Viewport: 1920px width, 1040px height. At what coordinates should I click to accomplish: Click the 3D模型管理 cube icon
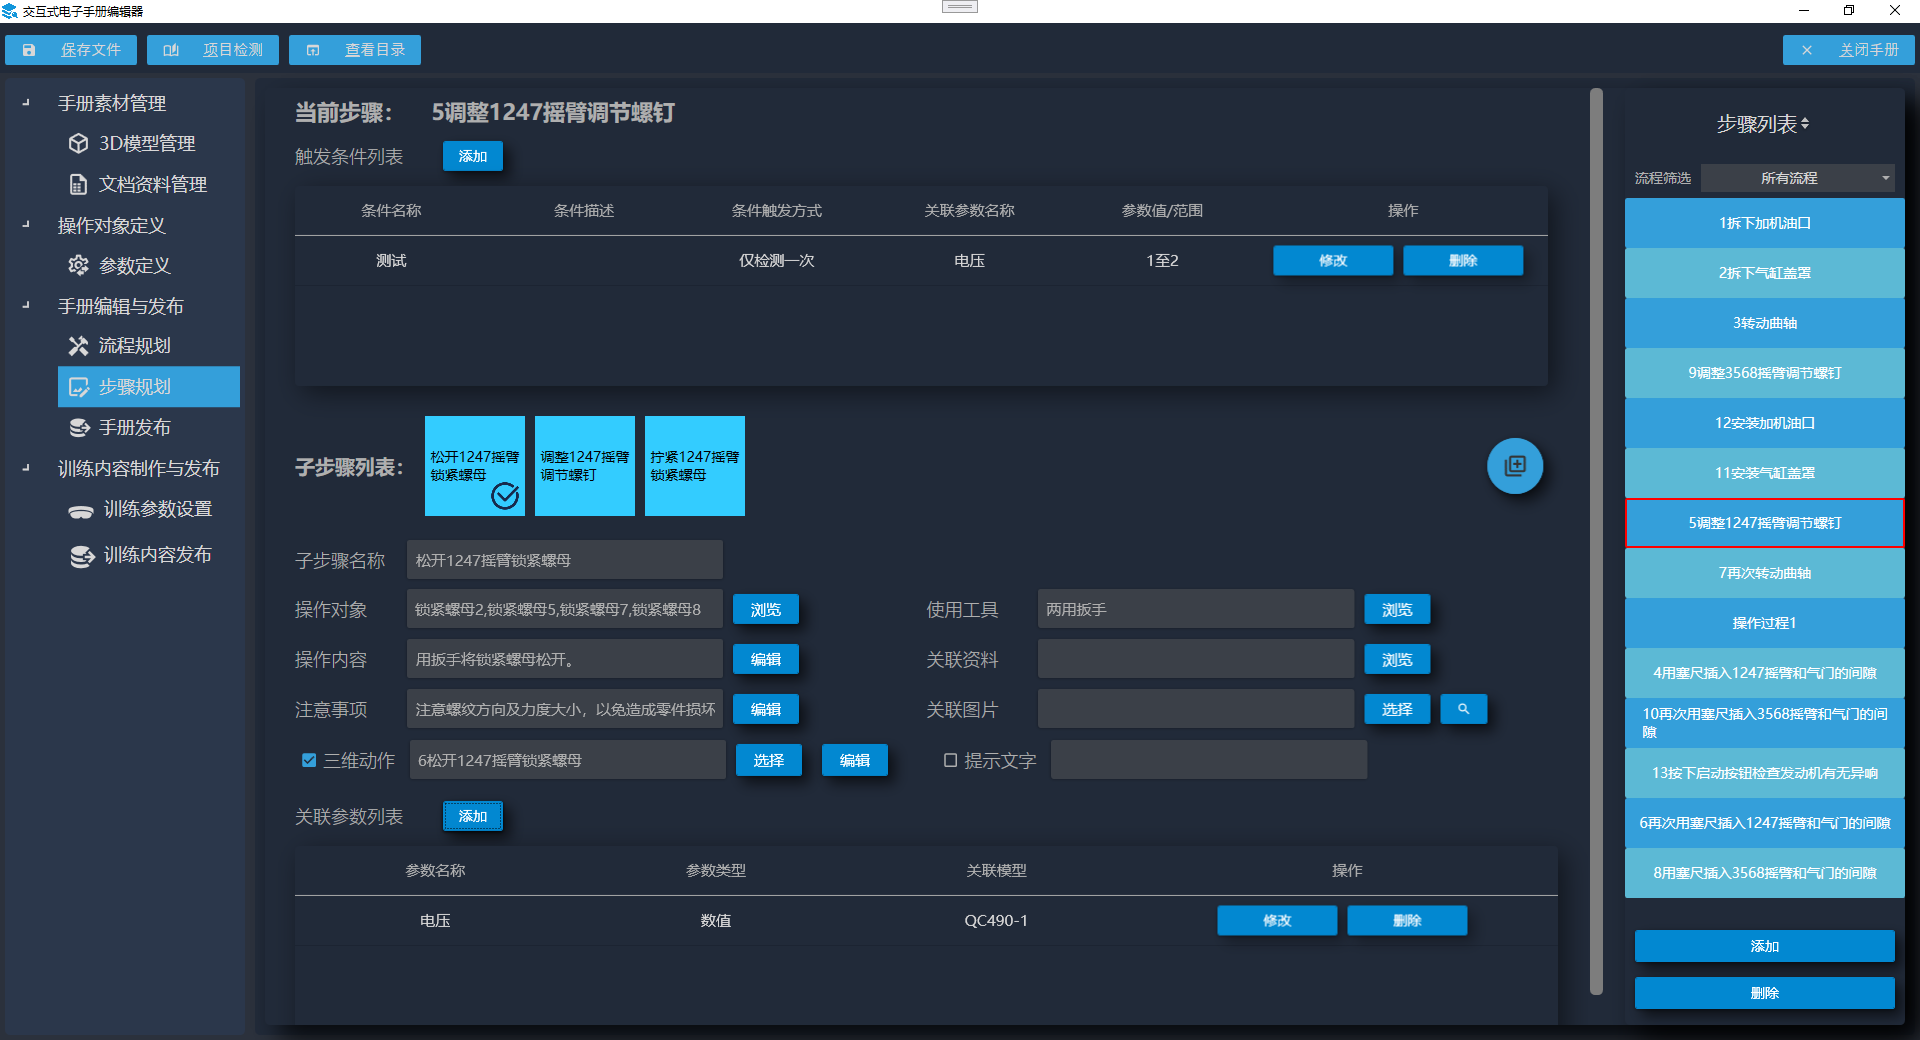point(78,144)
